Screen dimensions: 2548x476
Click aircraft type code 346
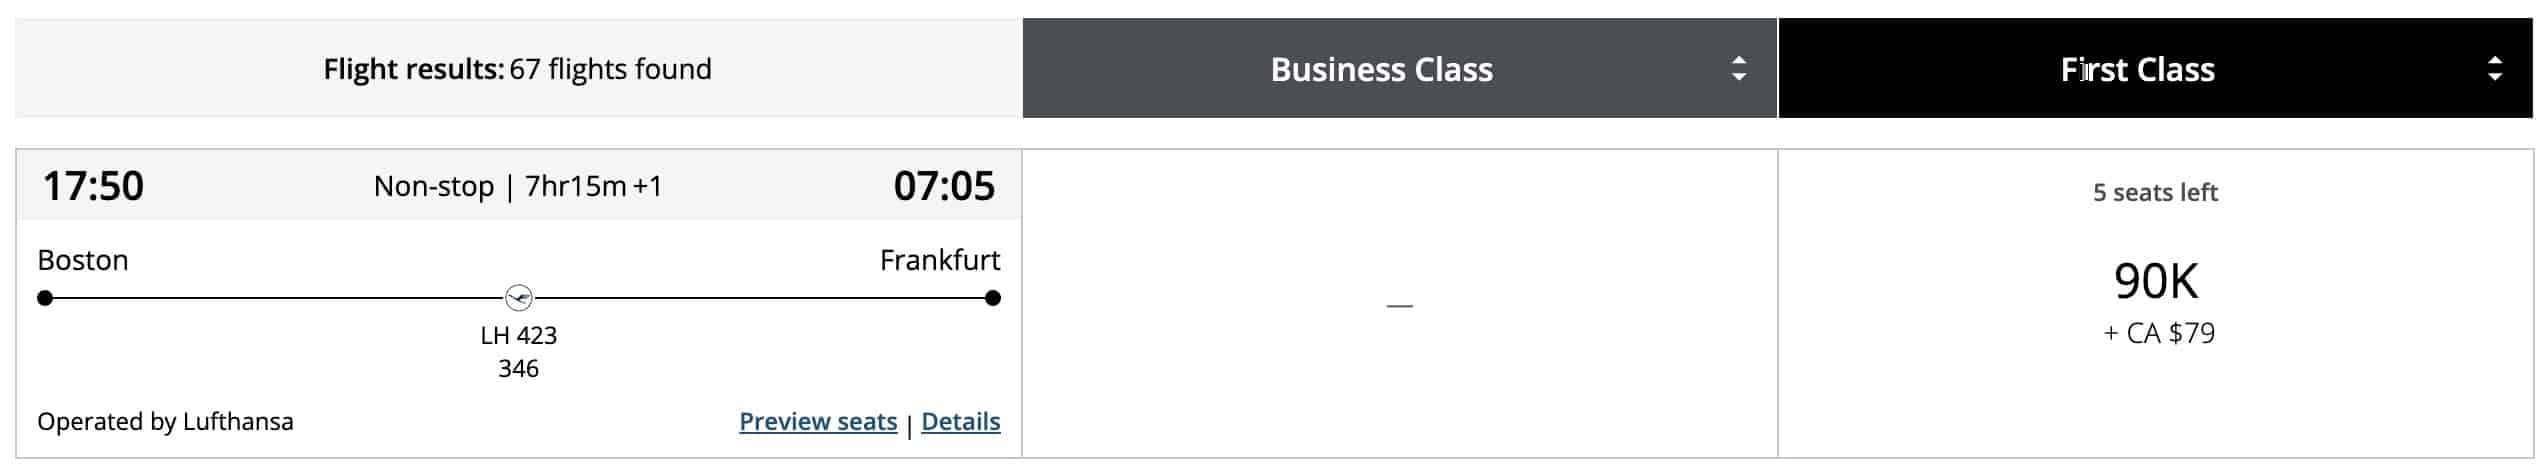pos(518,369)
